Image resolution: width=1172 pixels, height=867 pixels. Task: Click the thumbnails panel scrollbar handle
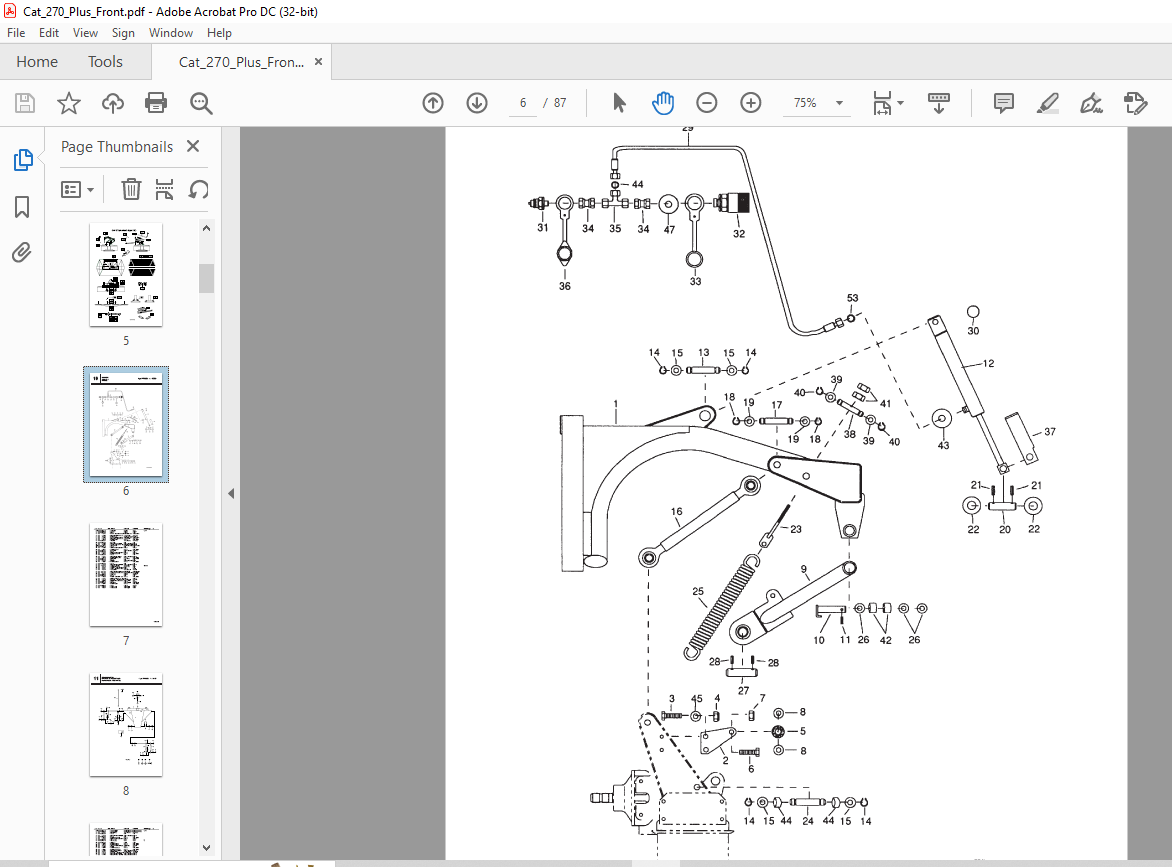click(206, 278)
